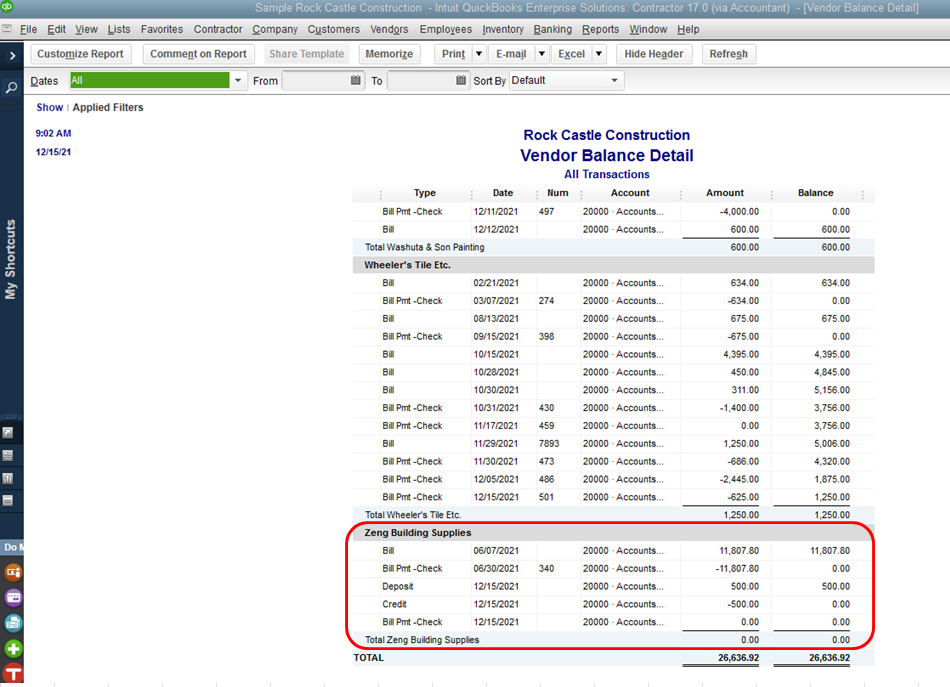950x687 pixels.
Task: Open the Inventory menu
Action: (x=503, y=29)
